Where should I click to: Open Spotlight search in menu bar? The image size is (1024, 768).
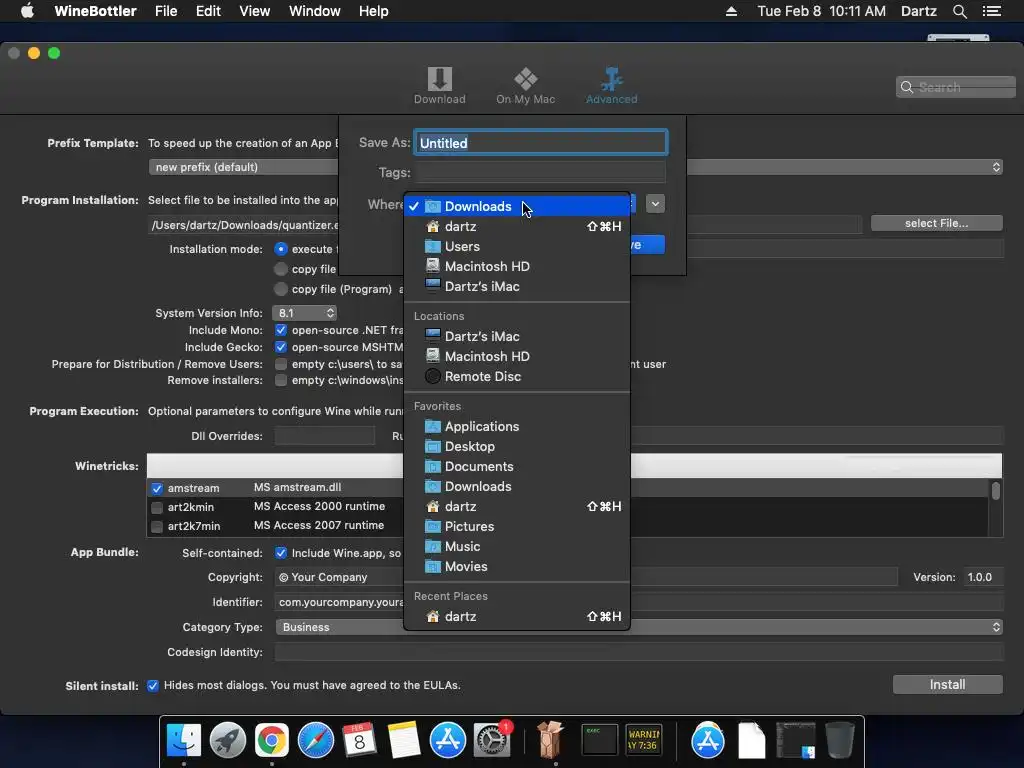[x=959, y=11]
